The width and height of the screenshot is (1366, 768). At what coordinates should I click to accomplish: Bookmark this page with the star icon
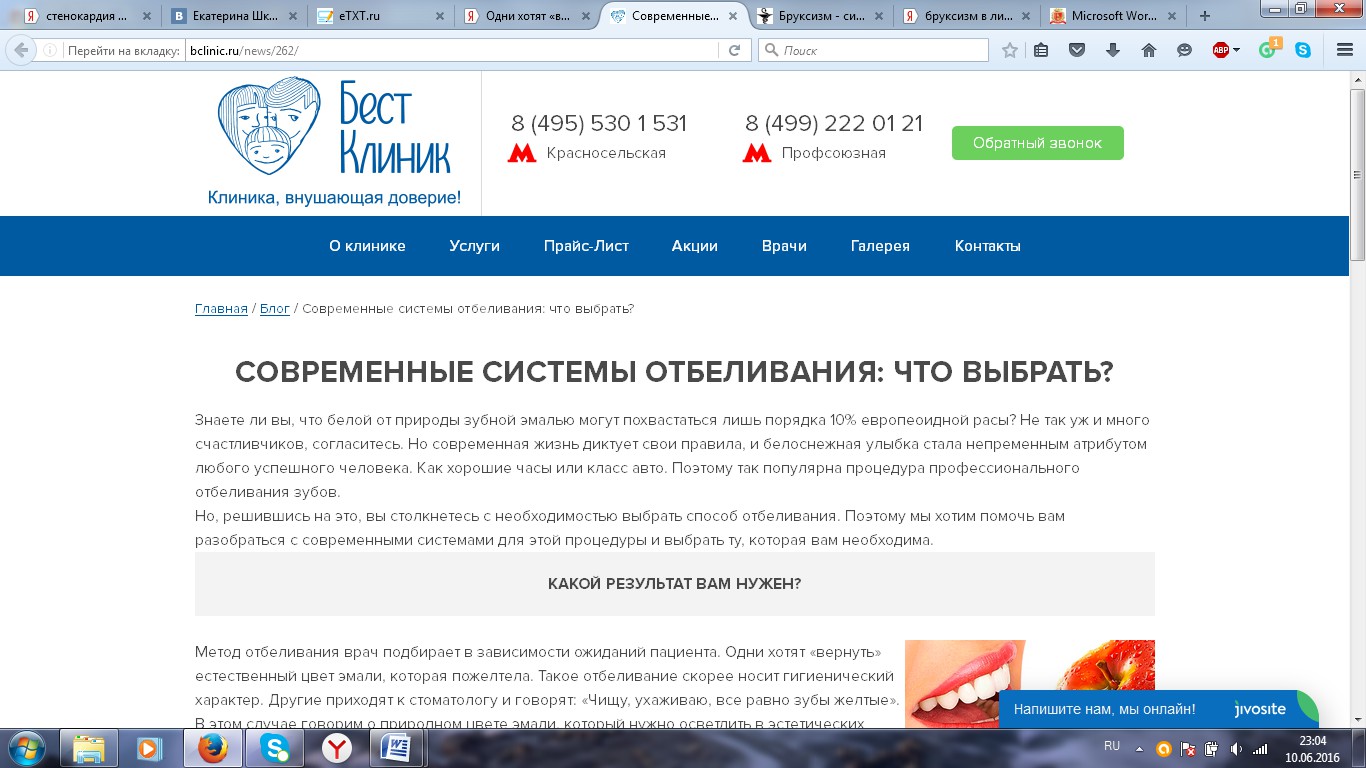coord(1010,50)
